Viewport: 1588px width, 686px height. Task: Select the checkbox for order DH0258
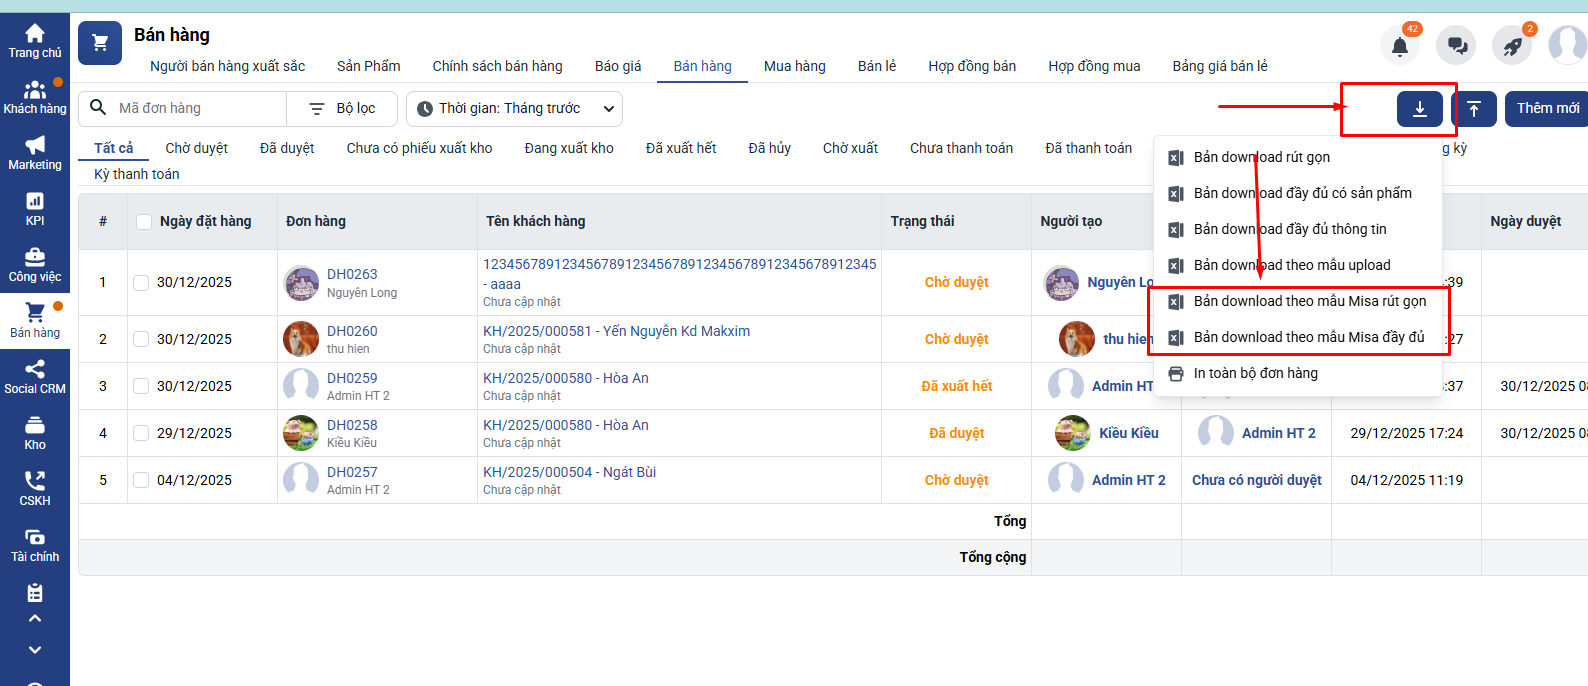141,433
